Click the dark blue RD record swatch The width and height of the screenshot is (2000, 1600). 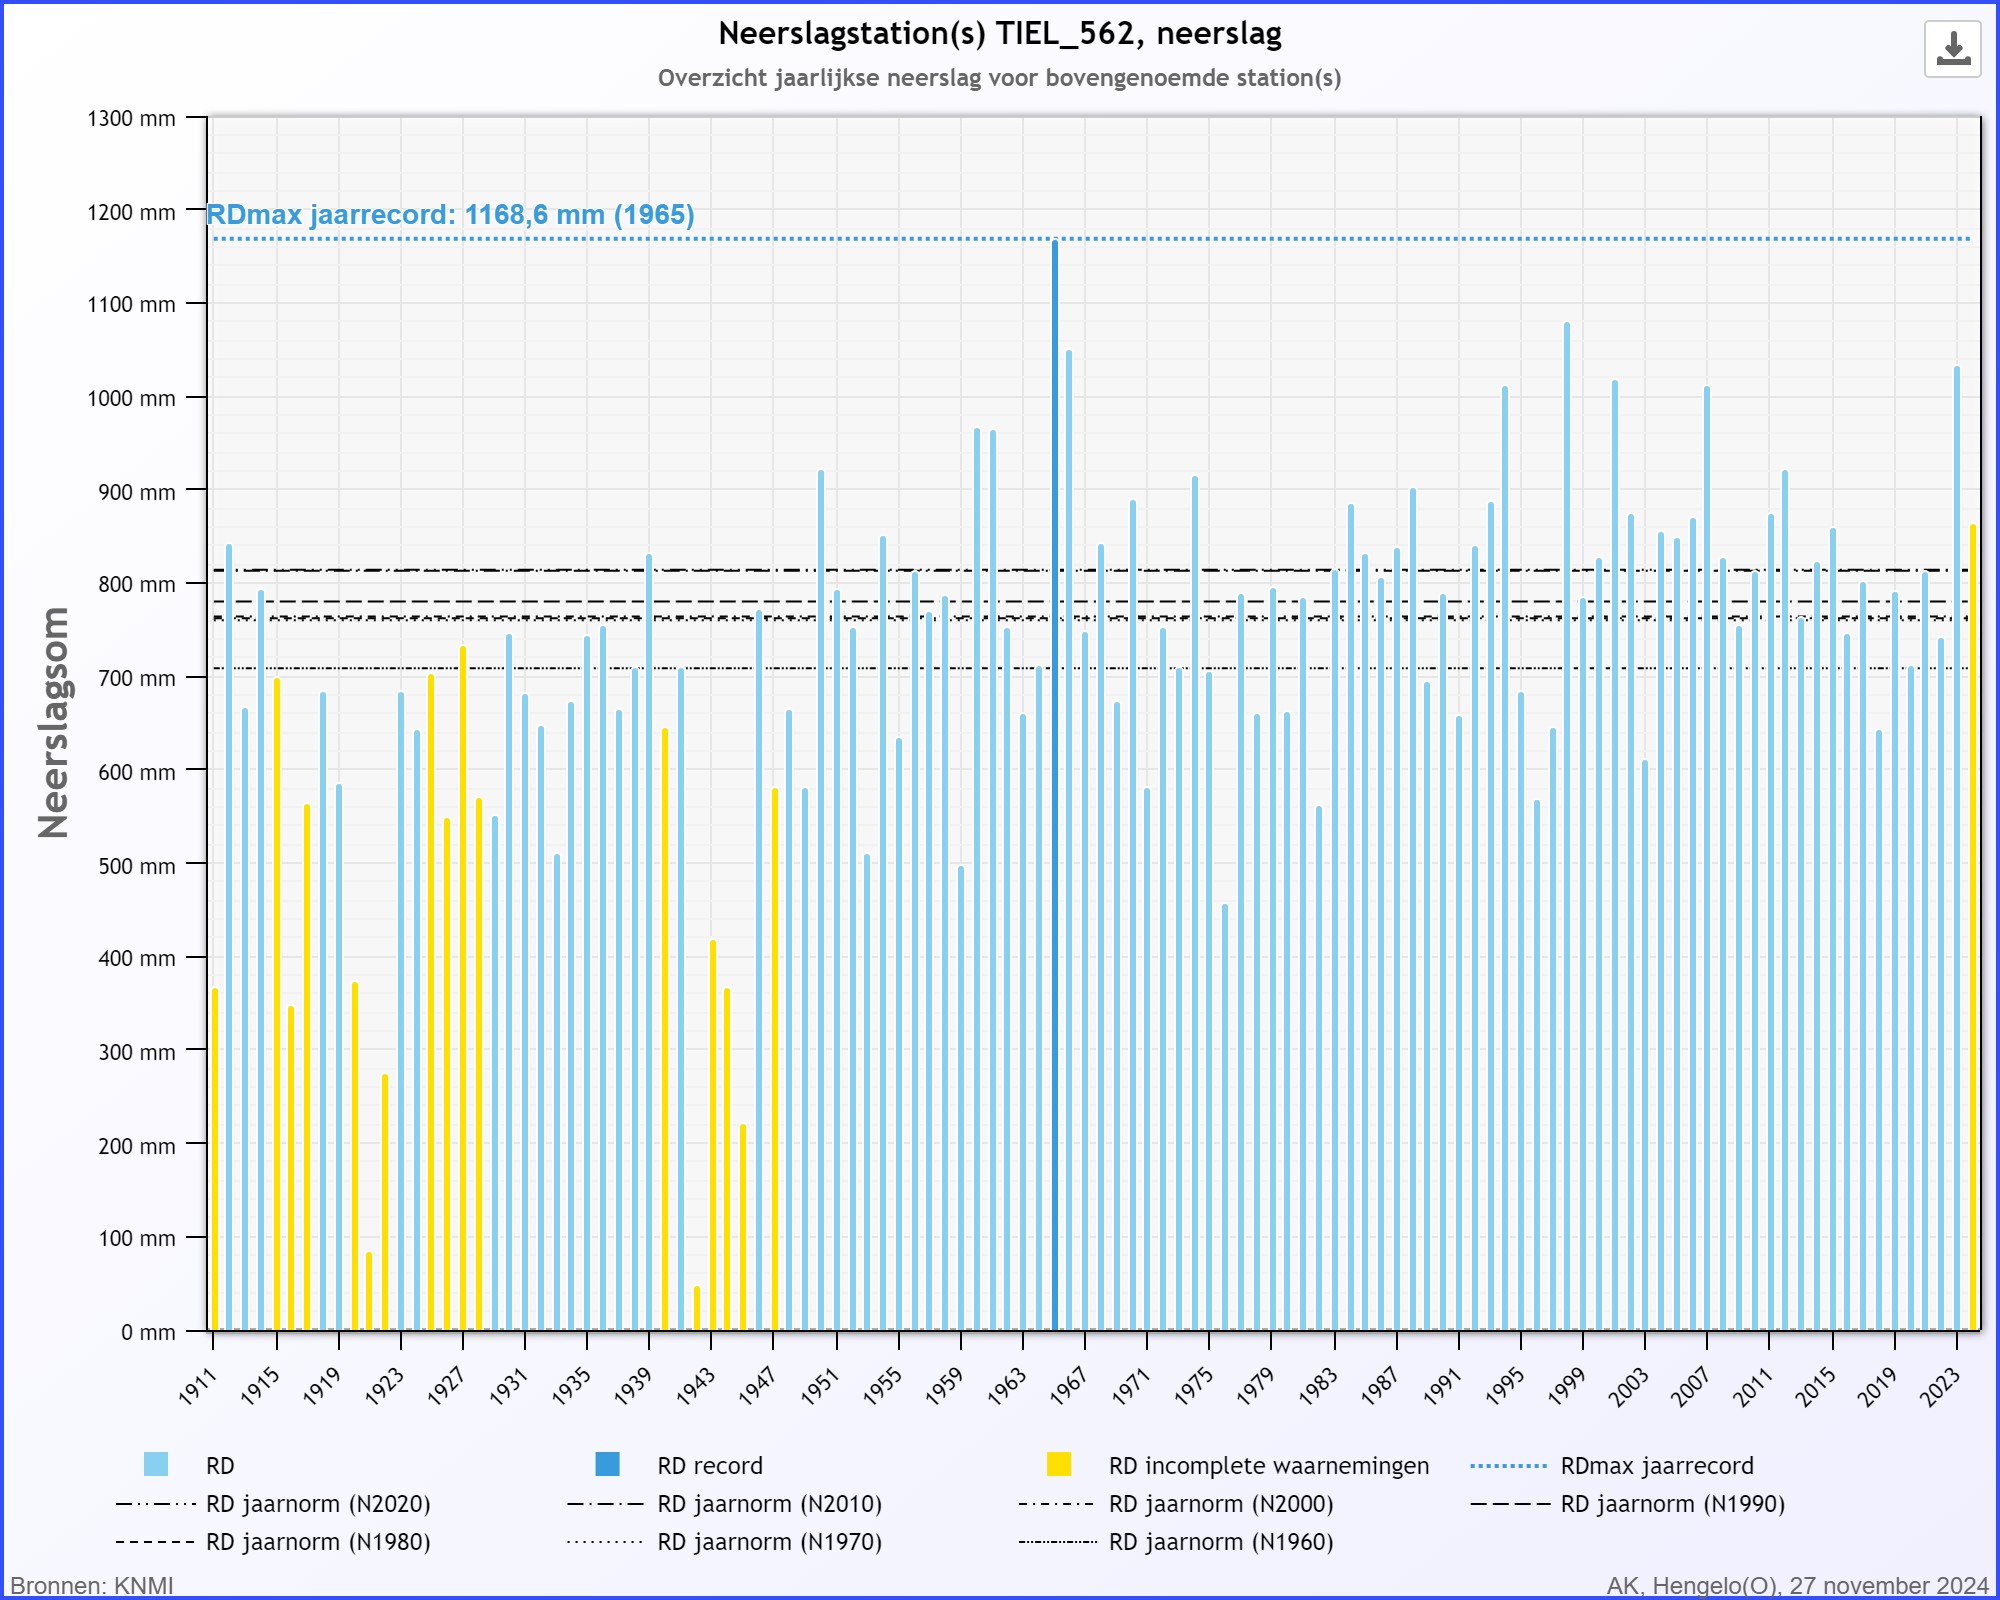click(607, 1465)
